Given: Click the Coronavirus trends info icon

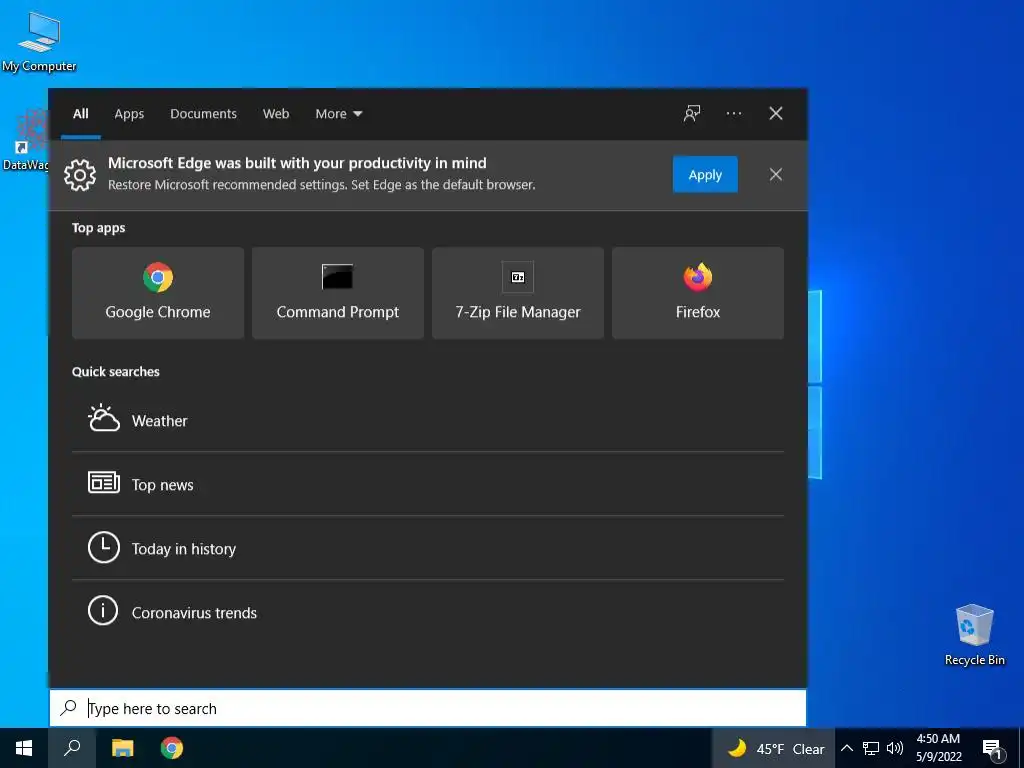Looking at the screenshot, I should (103, 611).
